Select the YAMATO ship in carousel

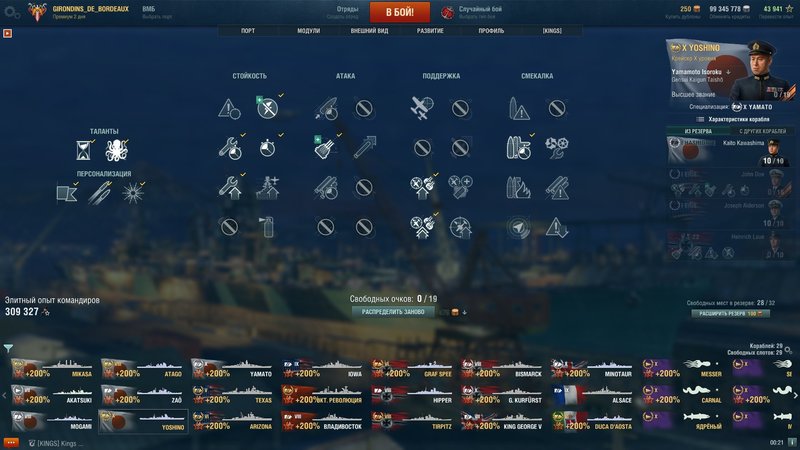click(x=232, y=368)
